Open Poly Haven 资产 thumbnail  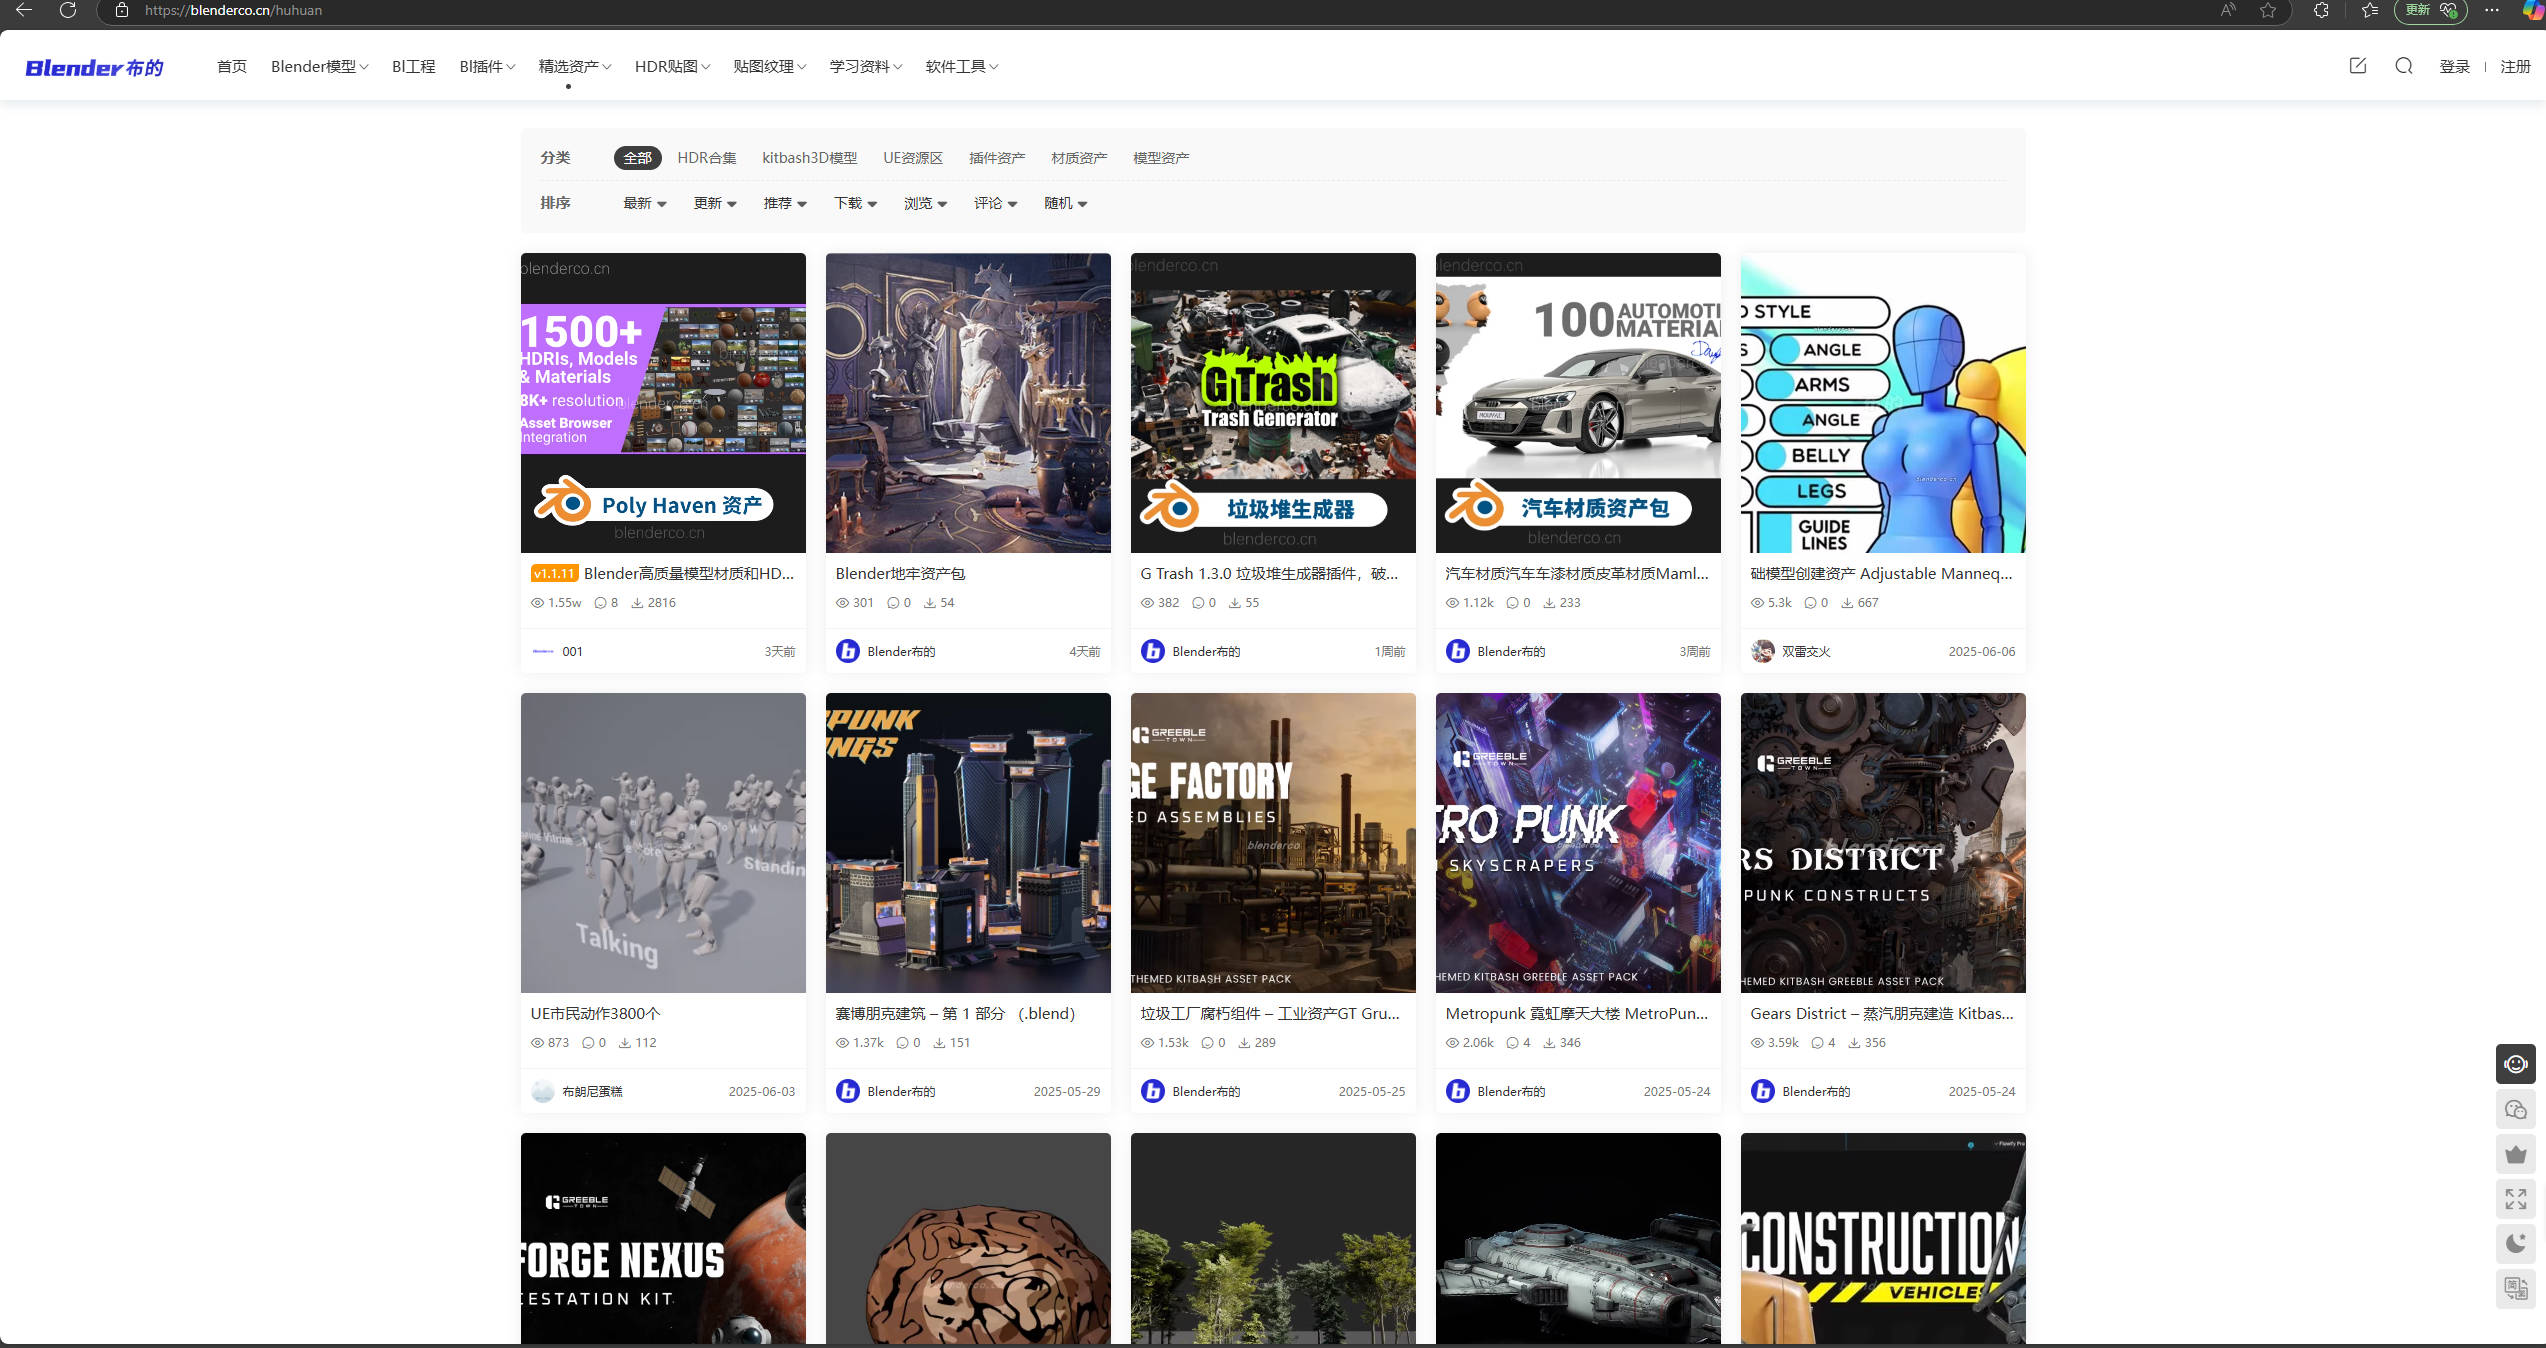coord(663,402)
